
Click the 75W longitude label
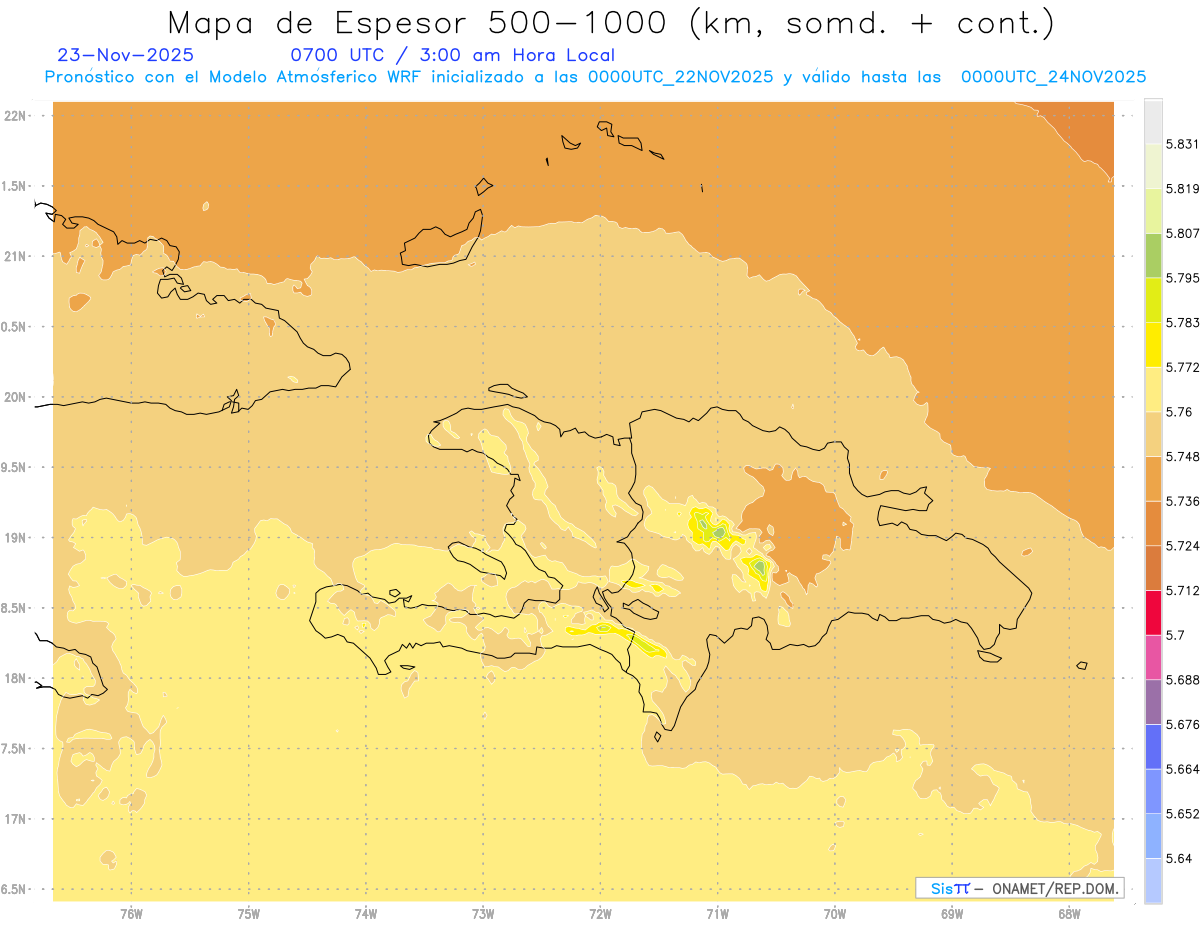(x=249, y=914)
